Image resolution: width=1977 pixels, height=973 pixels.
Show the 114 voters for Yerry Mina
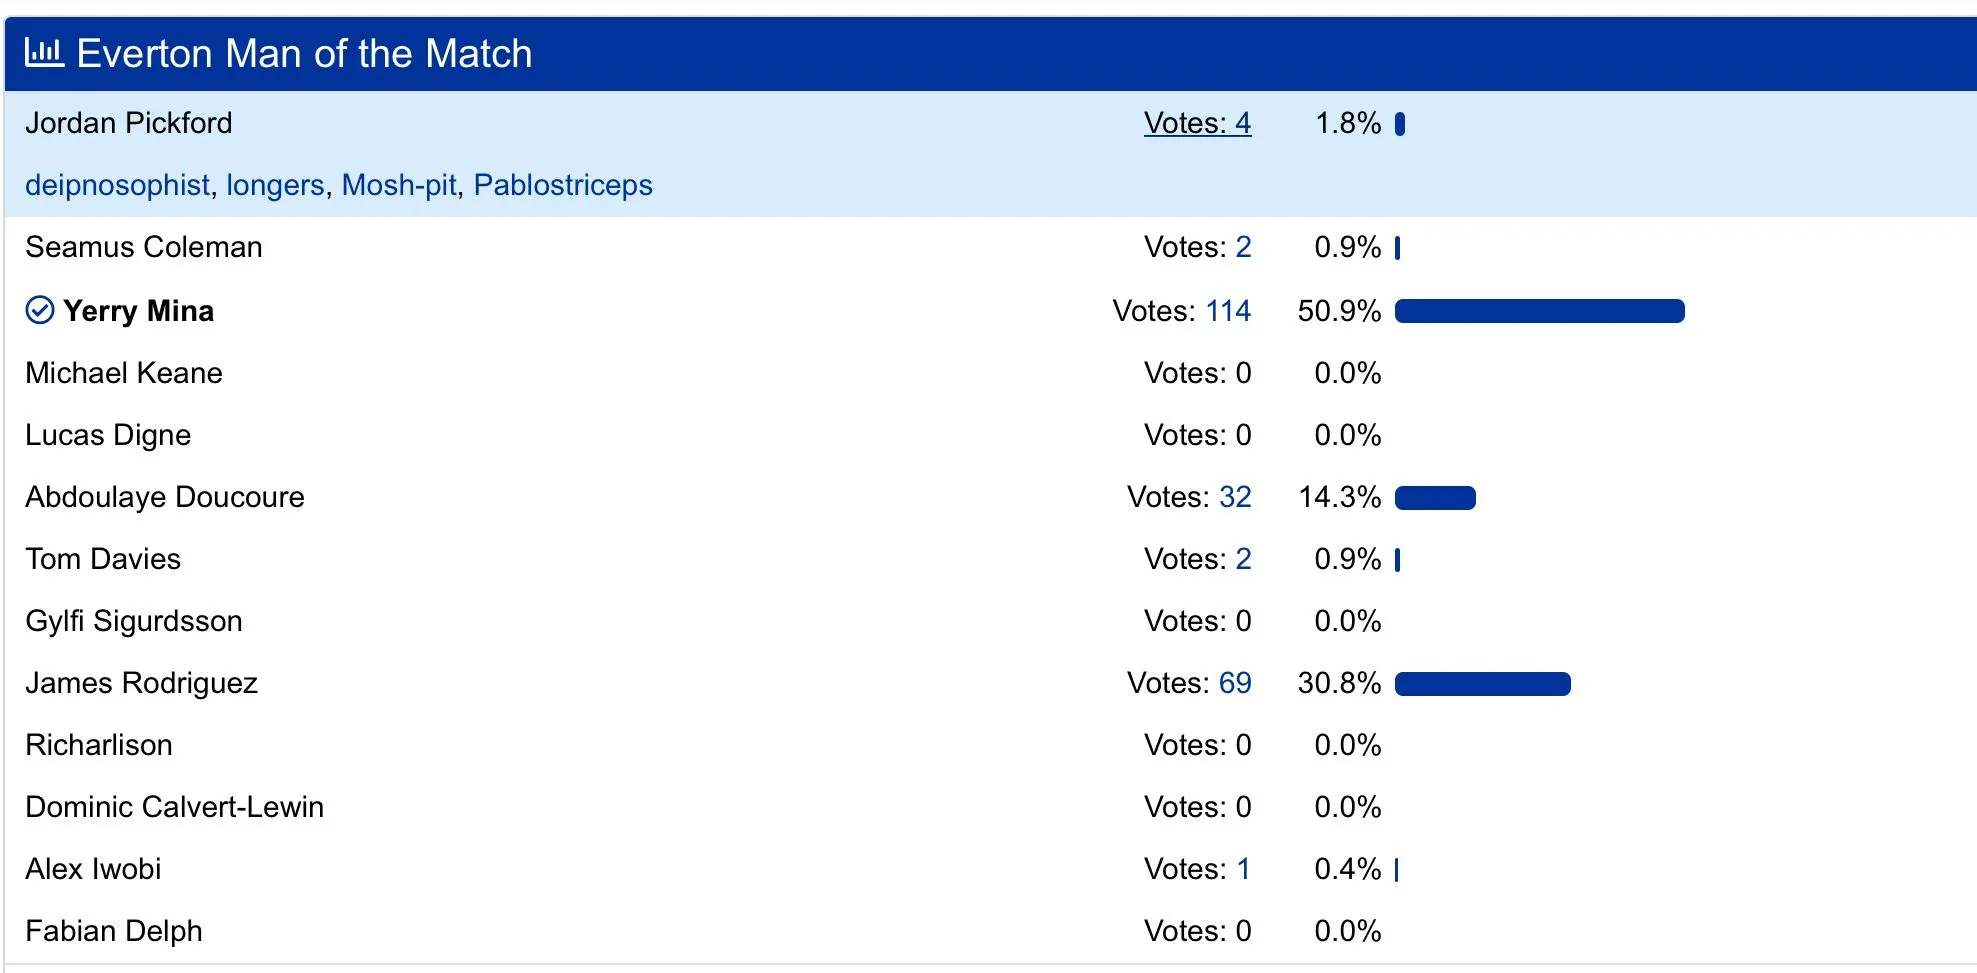point(1228,311)
